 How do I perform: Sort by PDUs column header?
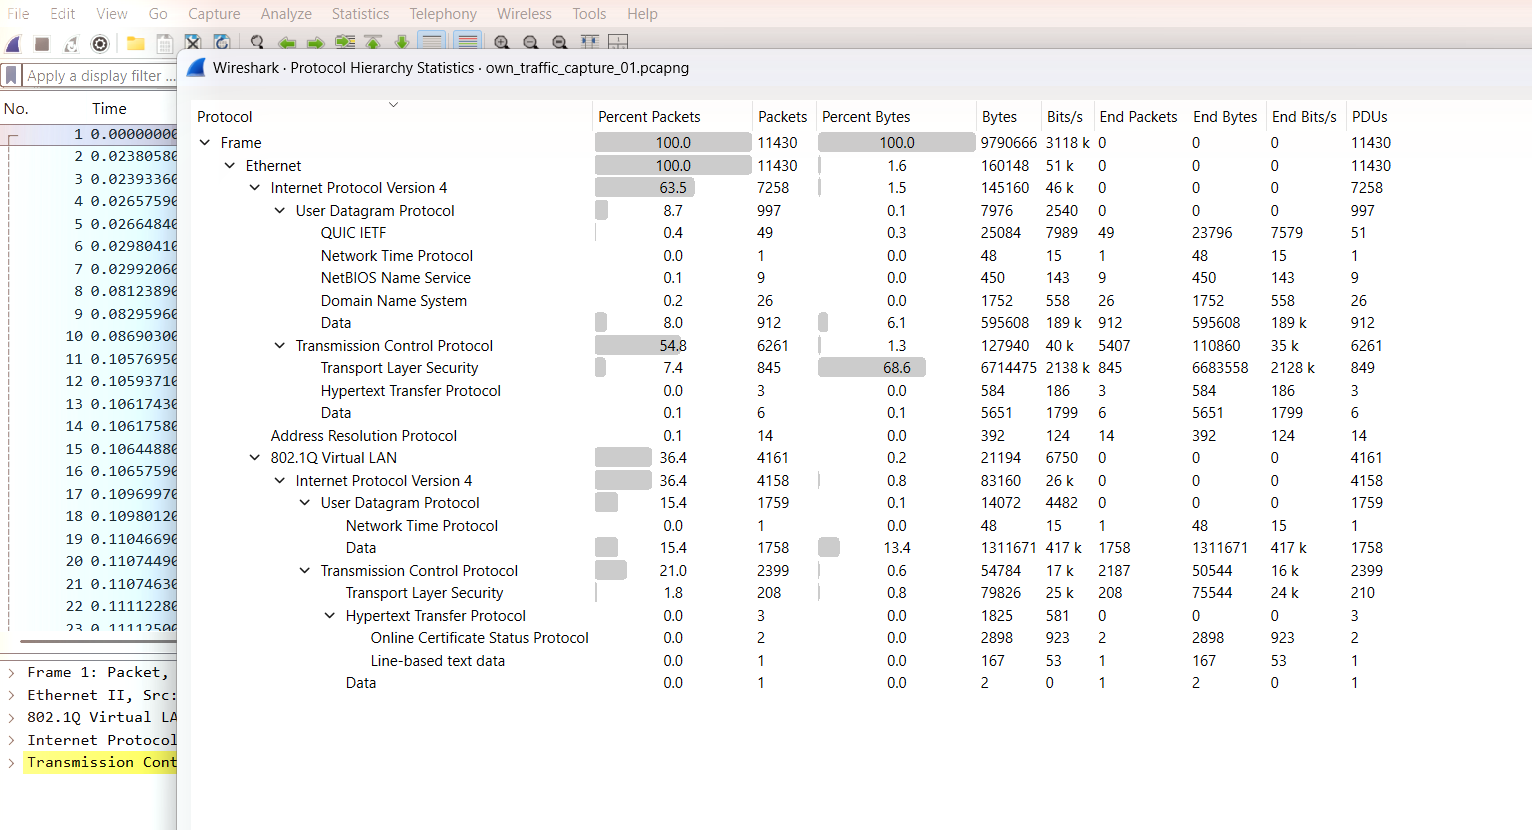1370,117
